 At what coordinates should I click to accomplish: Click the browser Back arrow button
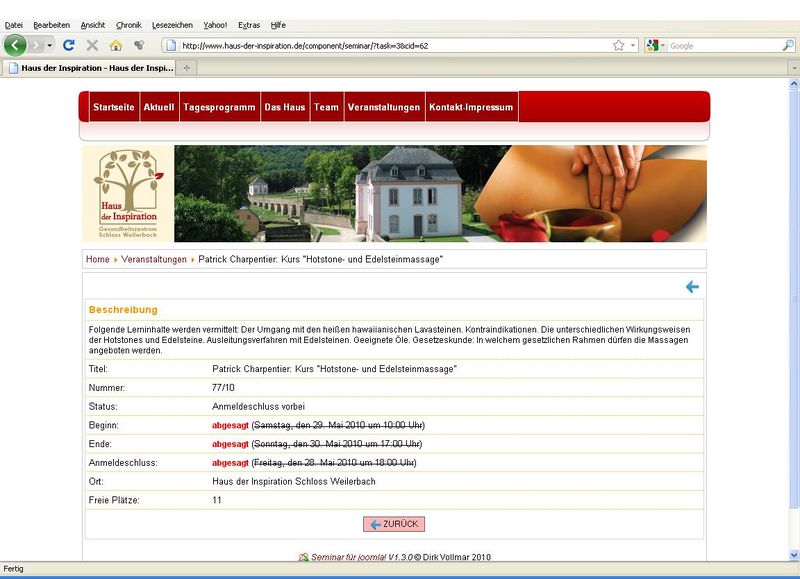(16, 45)
